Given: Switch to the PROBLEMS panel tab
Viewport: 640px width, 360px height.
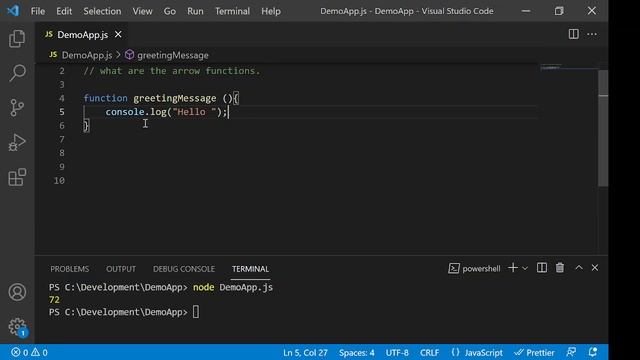Looking at the screenshot, I should pos(70,269).
